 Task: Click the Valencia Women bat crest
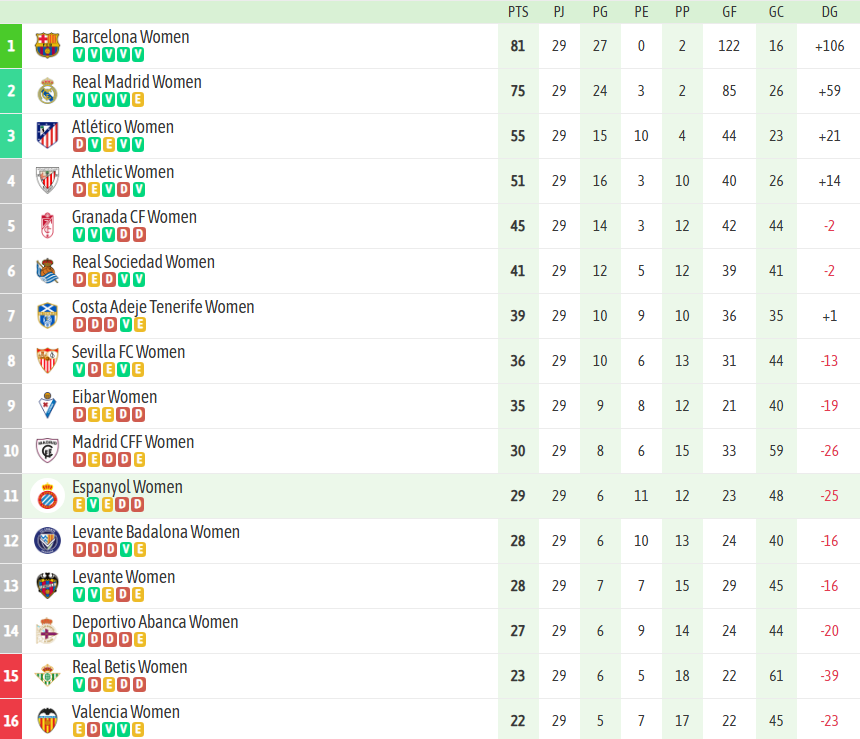tap(47, 721)
